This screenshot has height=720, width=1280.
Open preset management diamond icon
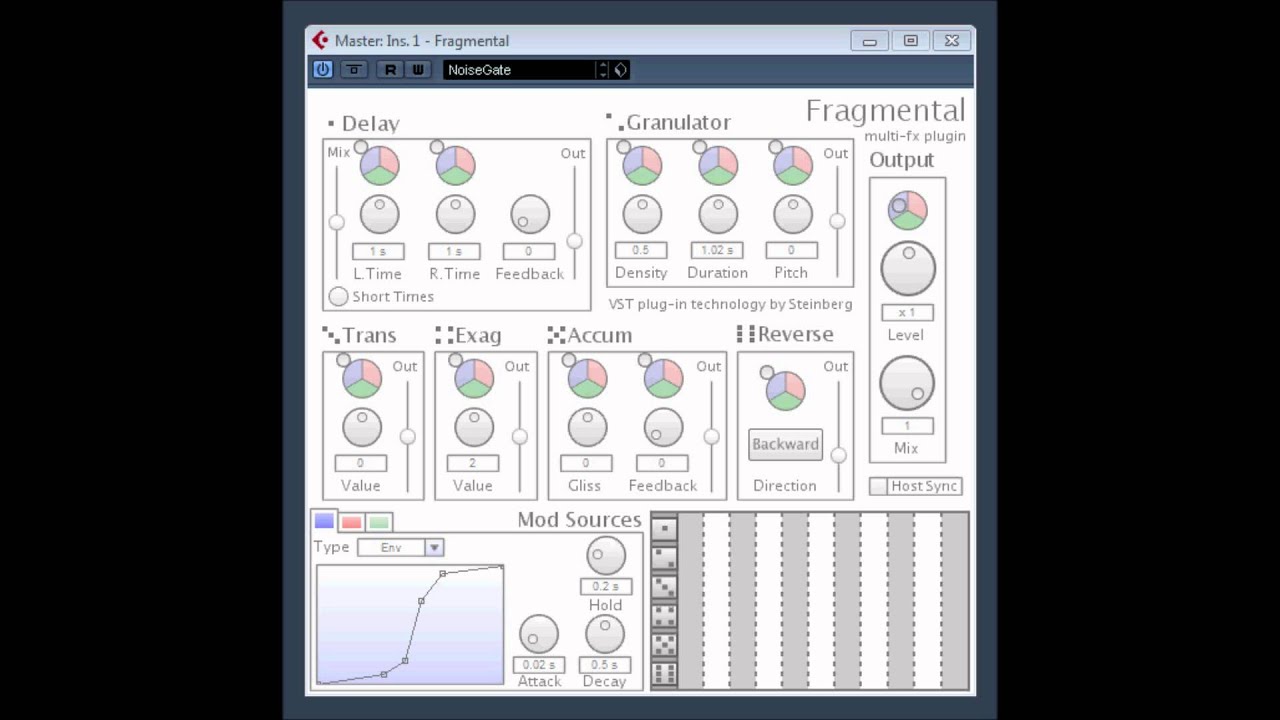621,70
